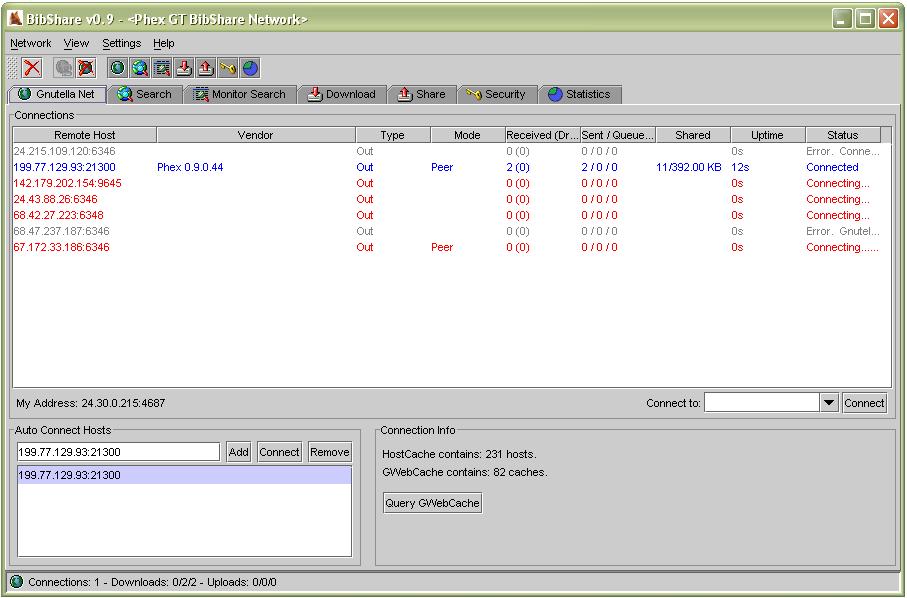The image size is (907, 598).
Task: Switch to the Download tab
Action: tap(342, 93)
